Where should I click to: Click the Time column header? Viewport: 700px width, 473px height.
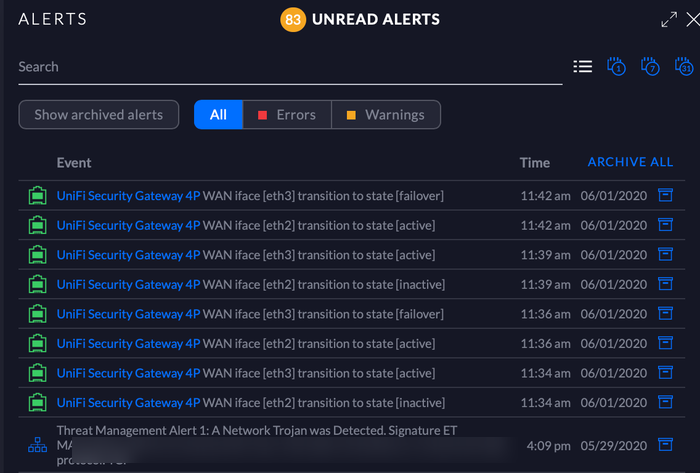[x=535, y=163]
